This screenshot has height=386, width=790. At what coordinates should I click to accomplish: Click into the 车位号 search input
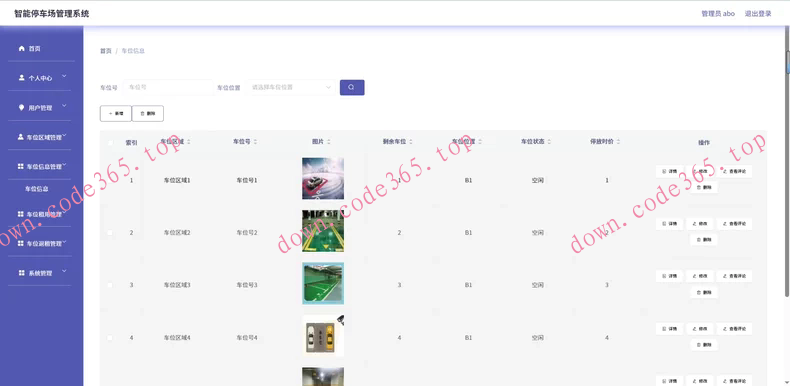168,87
